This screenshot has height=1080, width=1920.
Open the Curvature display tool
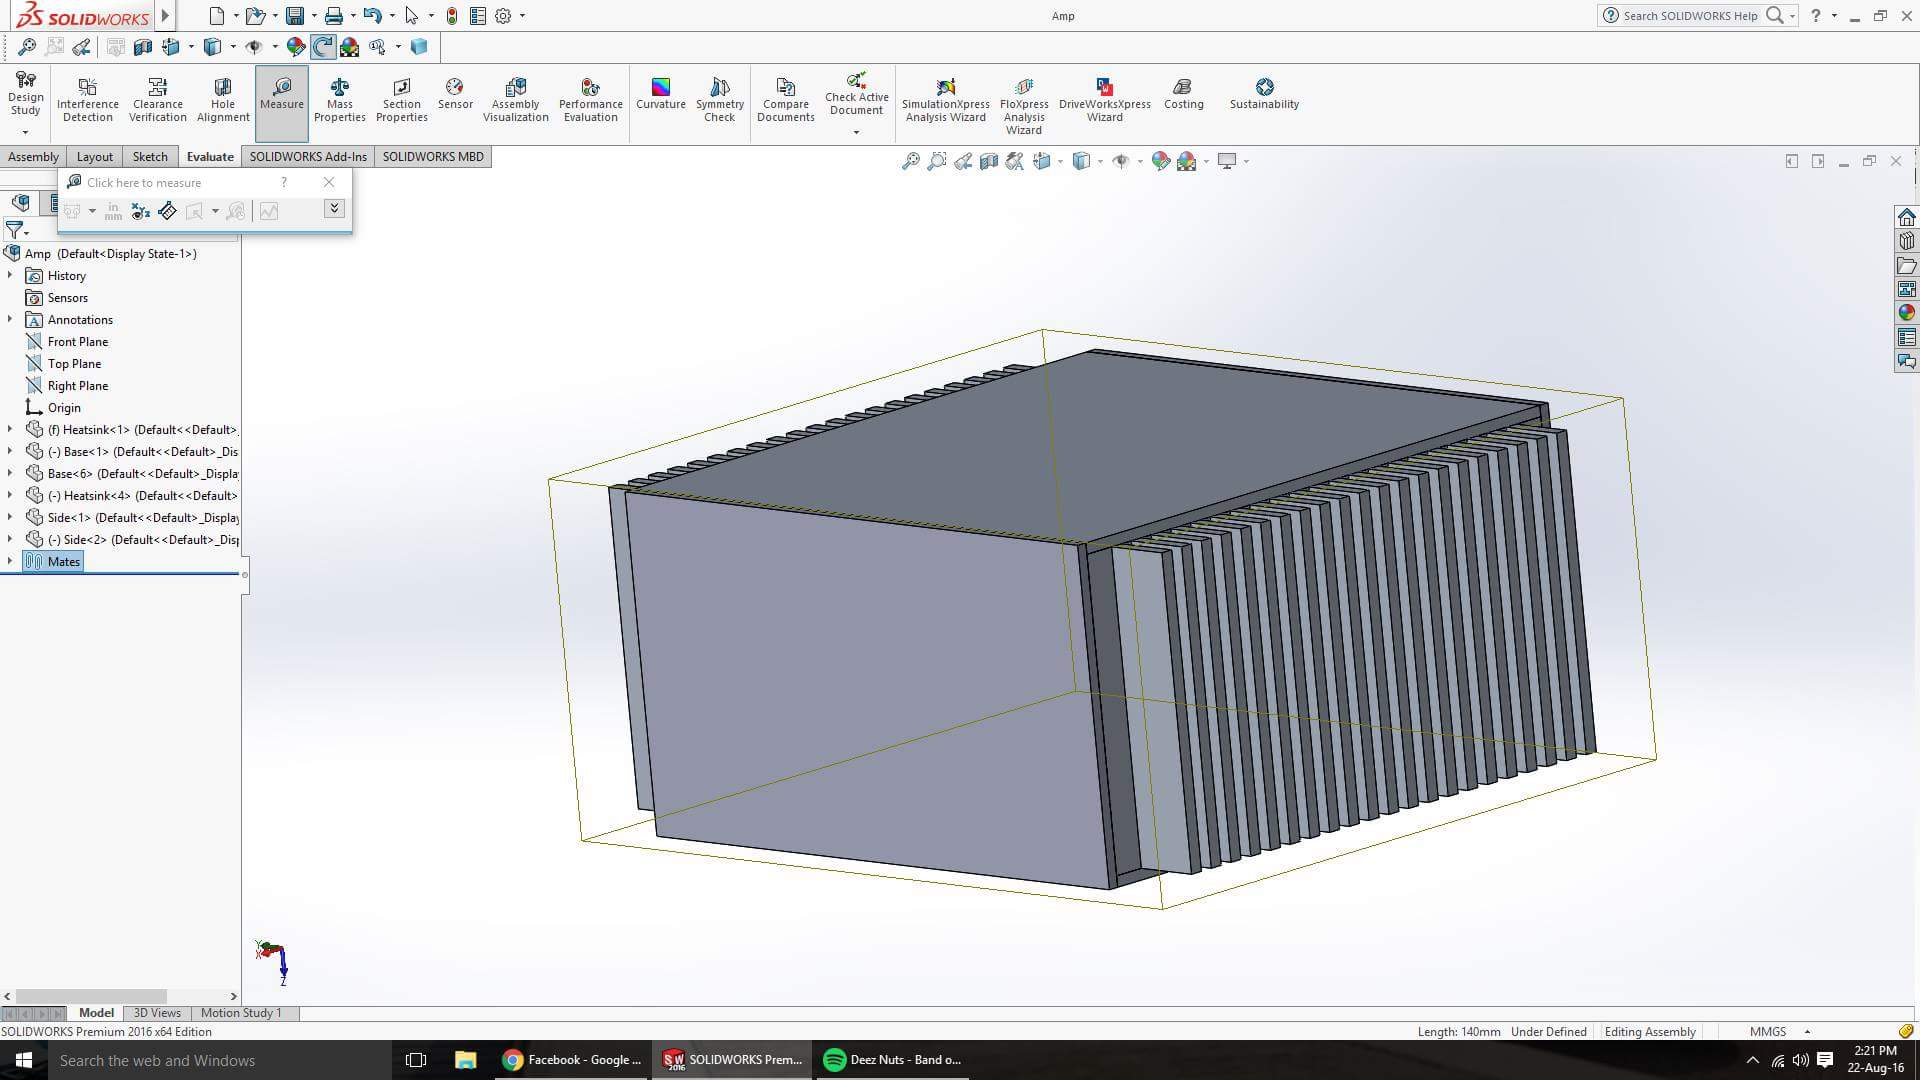coord(661,94)
